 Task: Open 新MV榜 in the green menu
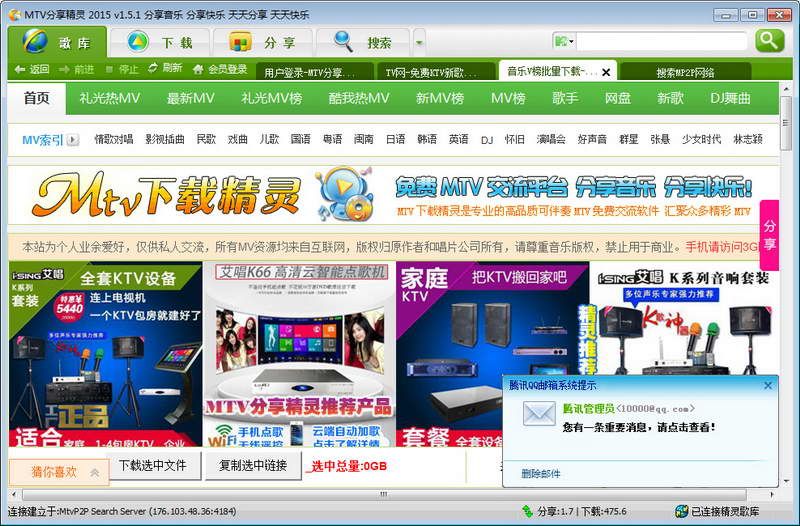tap(440, 98)
